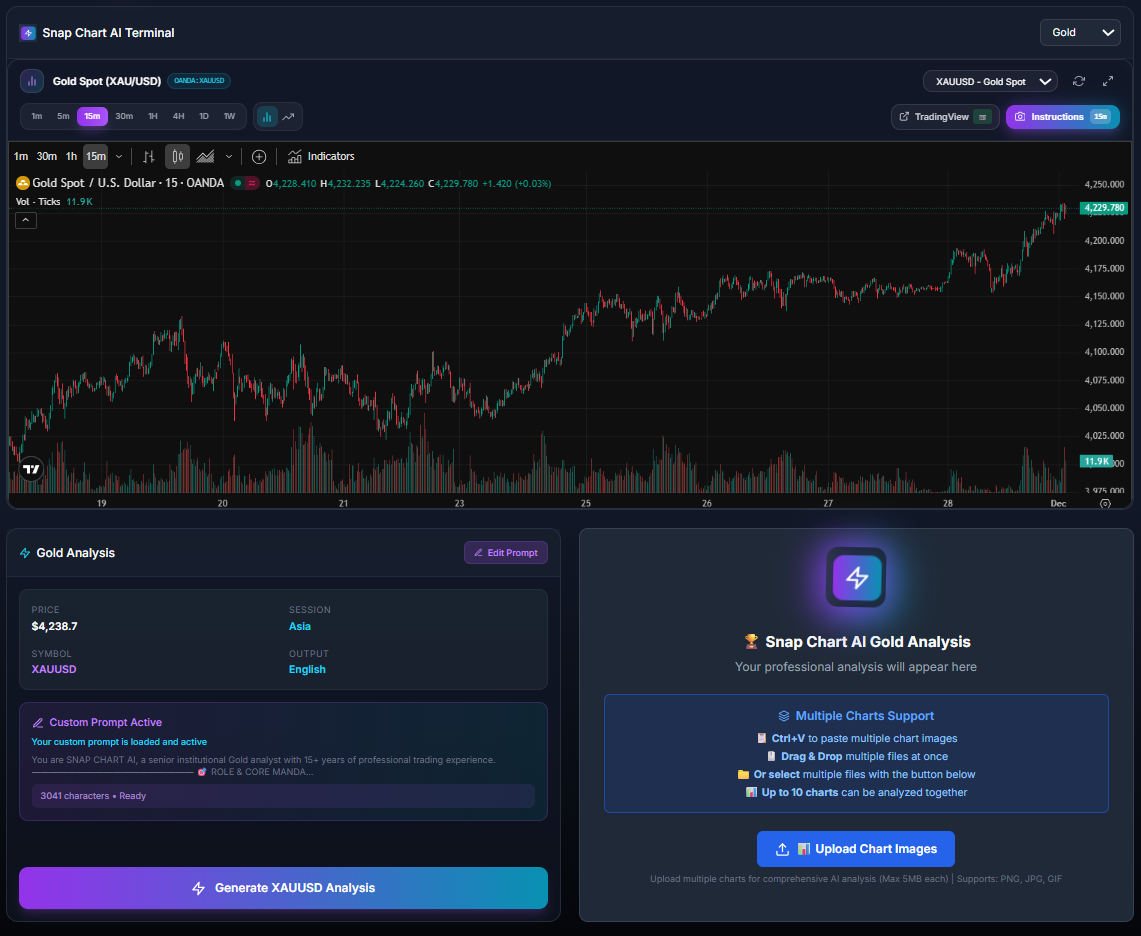
Task: Click the $4,238.7 price value
Action: 55,627
